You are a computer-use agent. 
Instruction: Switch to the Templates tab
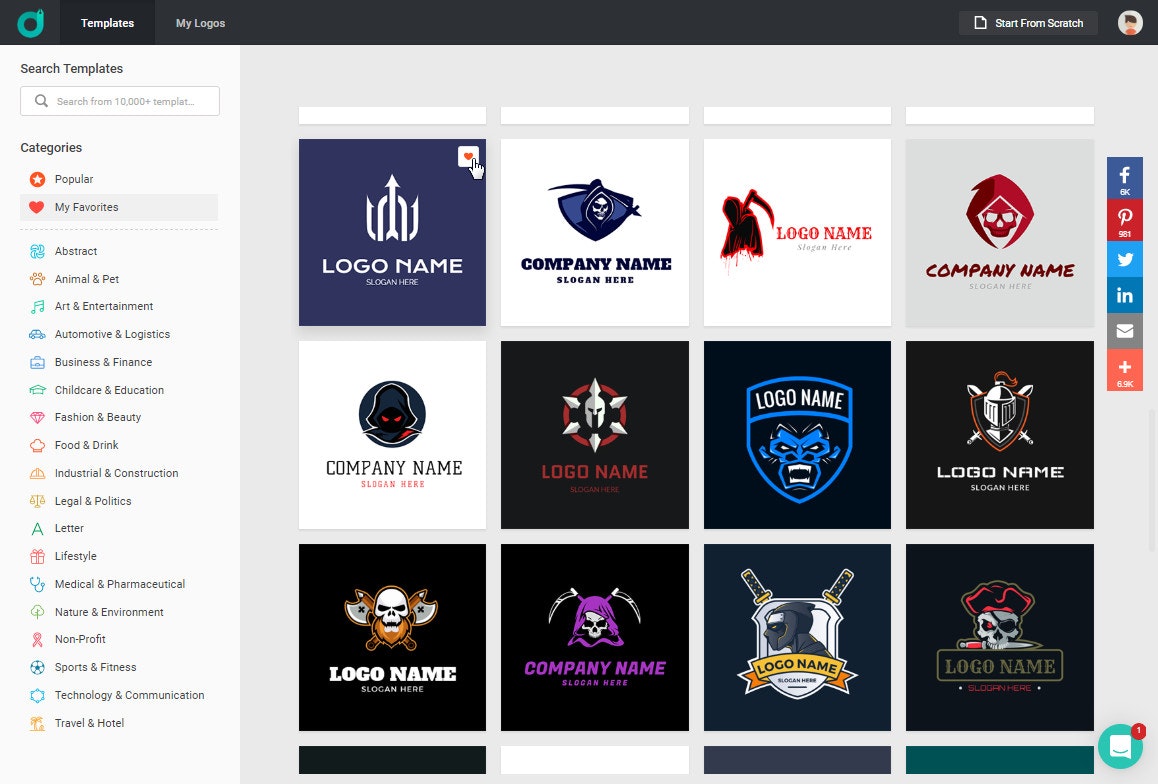(107, 23)
